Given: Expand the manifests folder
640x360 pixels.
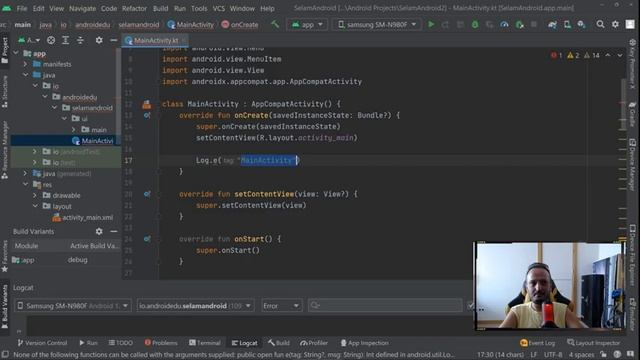Looking at the screenshot, I should click(25, 64).
